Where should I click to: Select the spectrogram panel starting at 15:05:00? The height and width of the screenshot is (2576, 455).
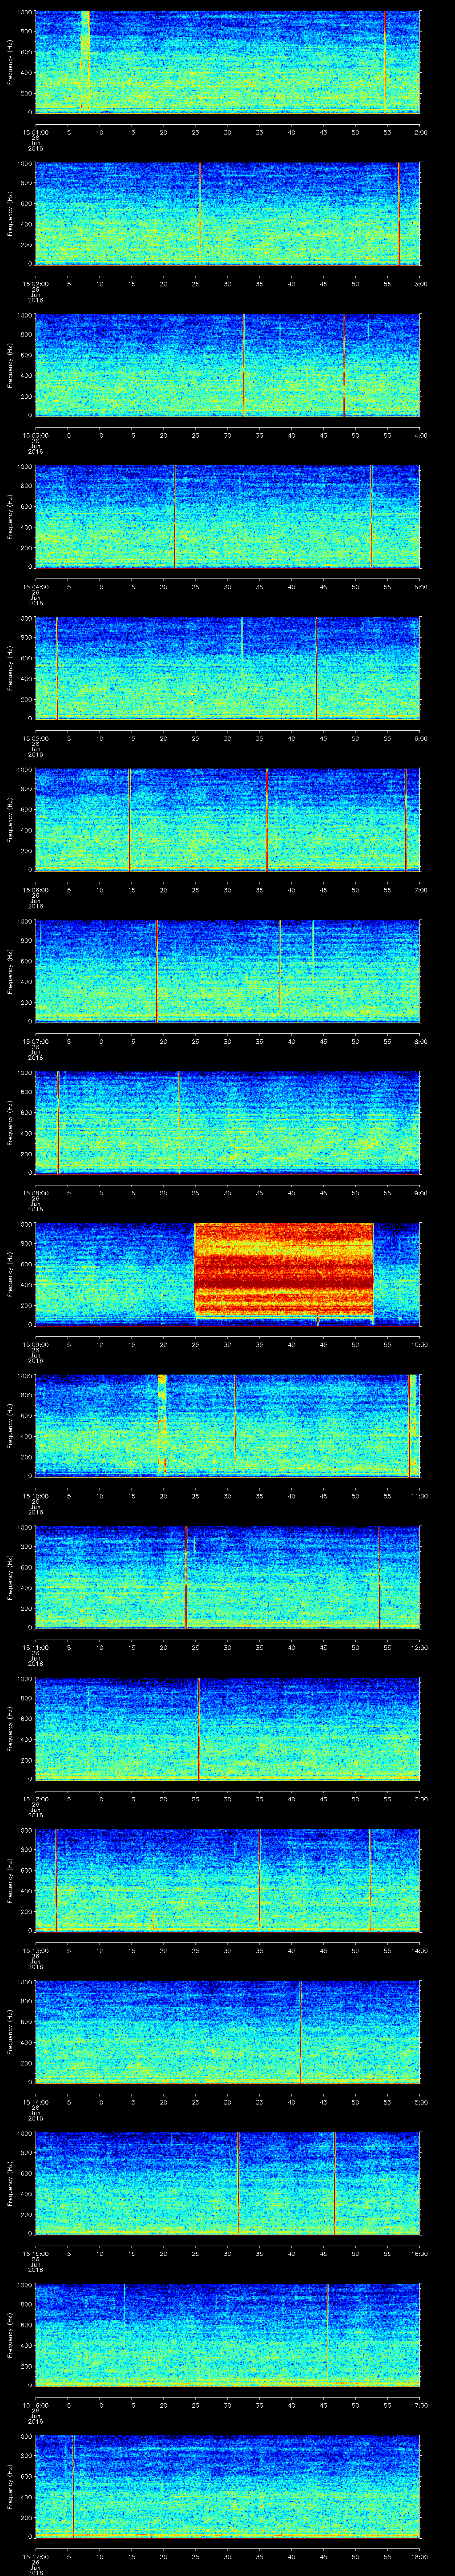228,668
